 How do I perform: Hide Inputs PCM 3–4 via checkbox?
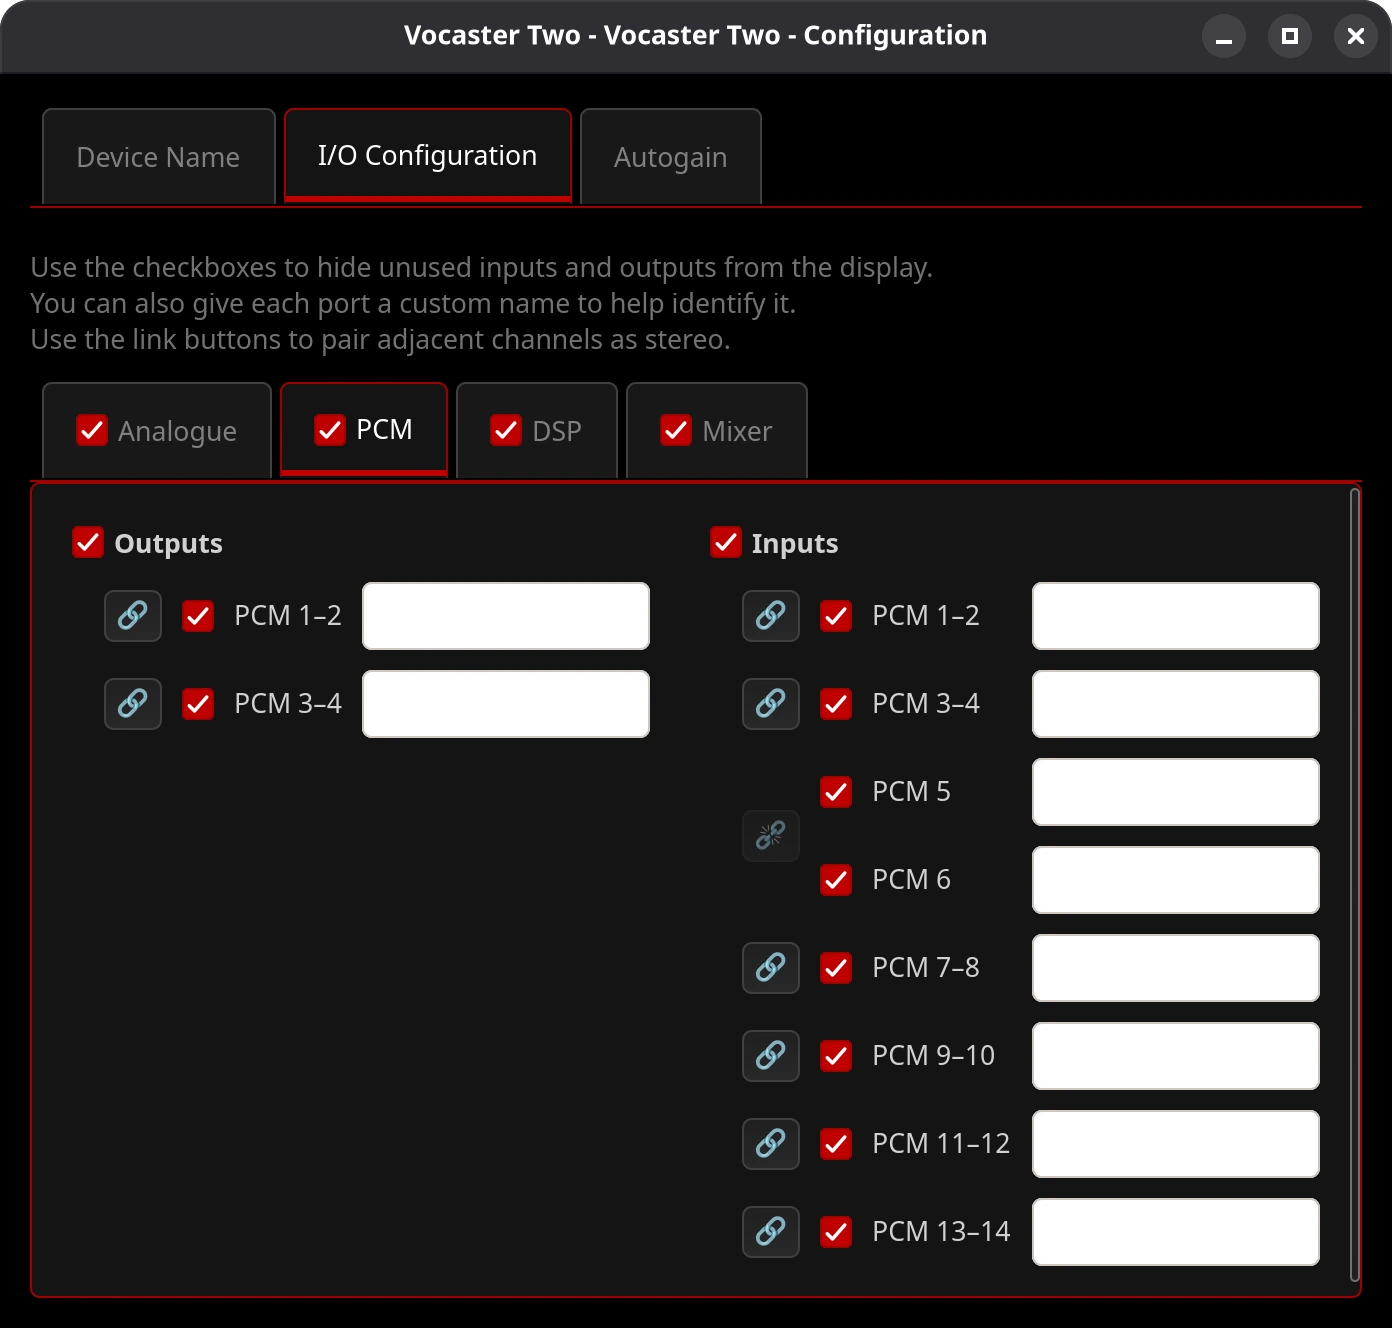click(836, 704)
